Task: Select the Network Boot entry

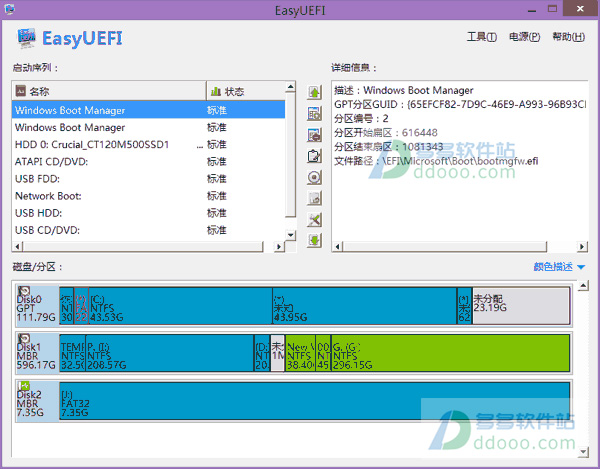Action: 148,196
